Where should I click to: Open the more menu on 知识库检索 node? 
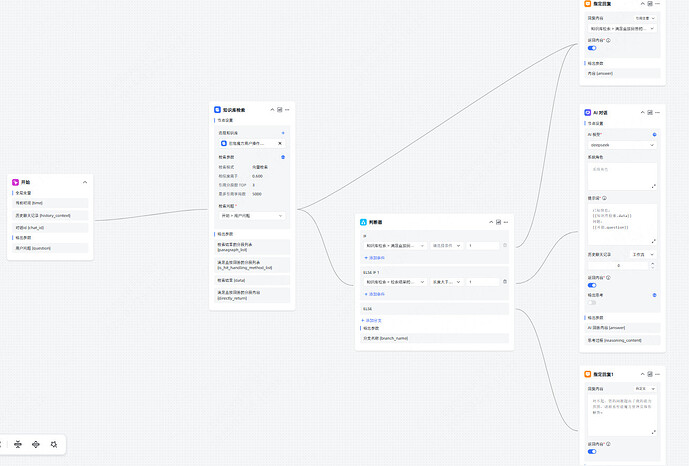[x=287, y=110]
